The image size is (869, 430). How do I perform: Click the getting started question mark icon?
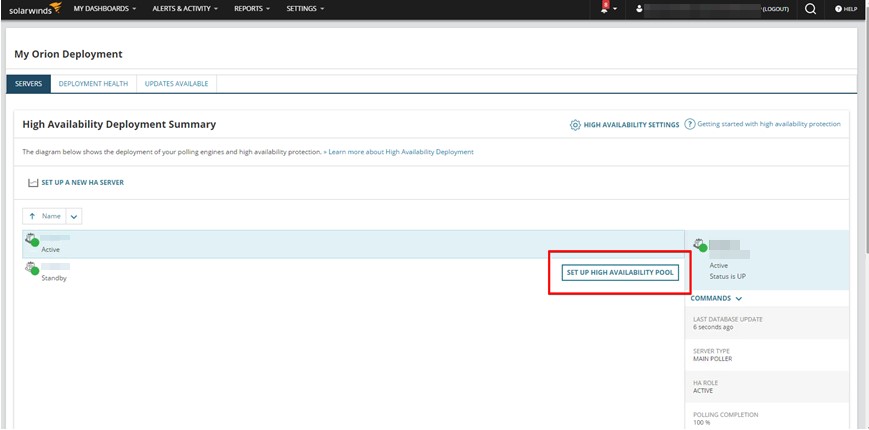click(x=690, y=124)
